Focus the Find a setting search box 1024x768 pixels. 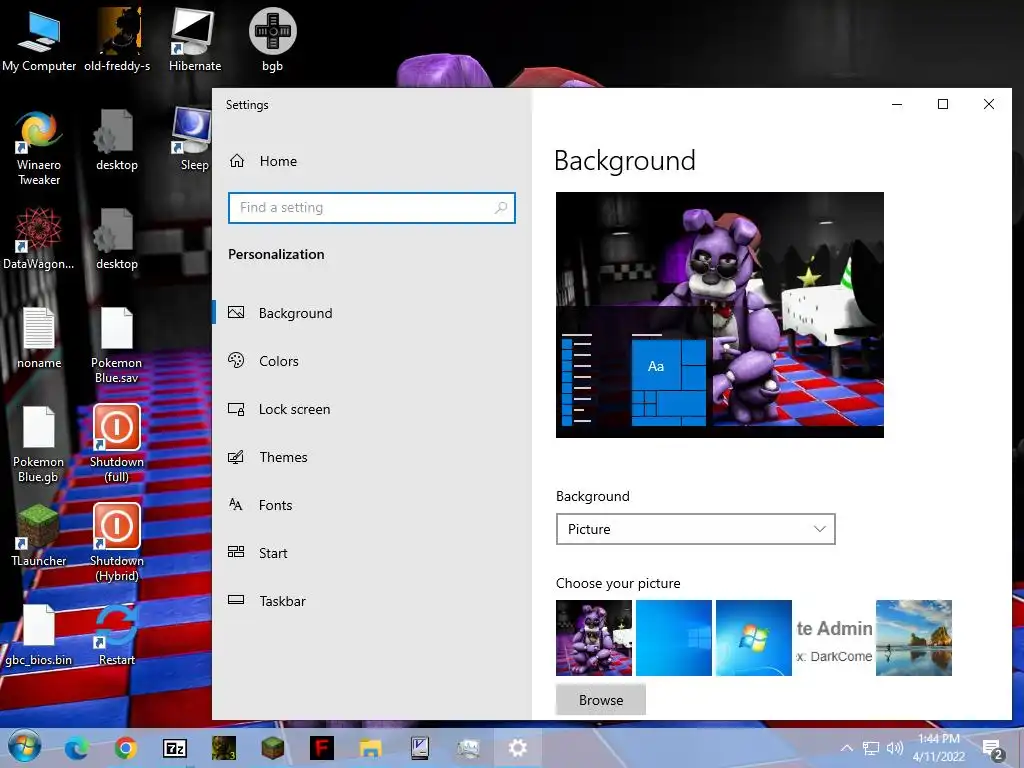click(372, 208)
